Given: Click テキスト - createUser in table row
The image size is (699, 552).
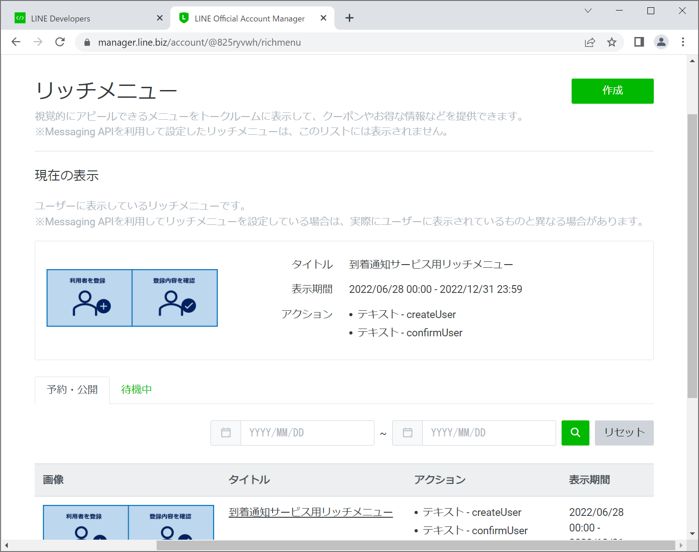Looking at the screenshot, I should 472,512.
